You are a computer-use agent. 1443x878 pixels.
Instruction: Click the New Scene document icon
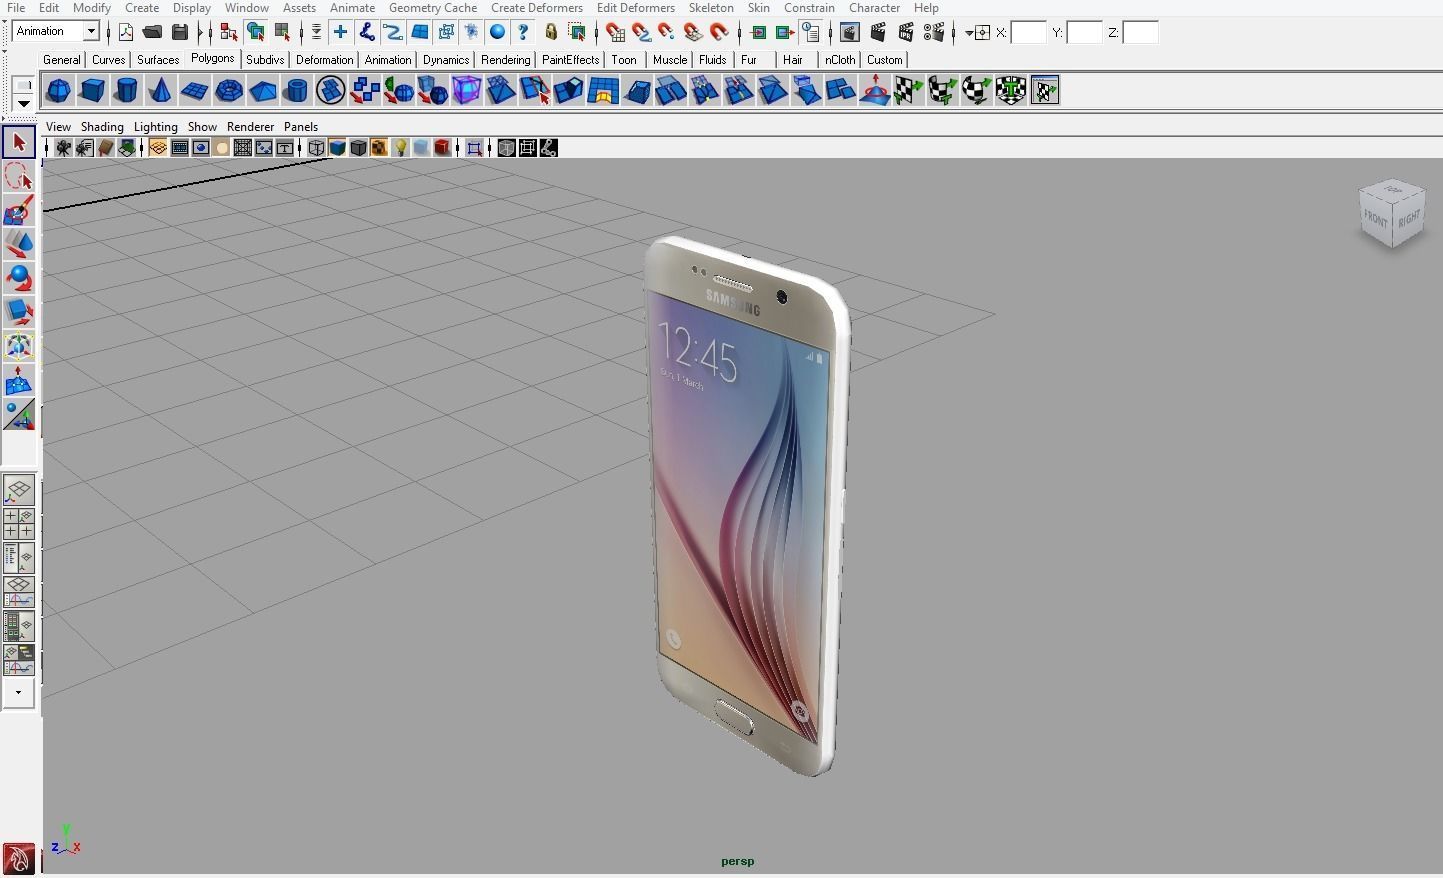125,32
